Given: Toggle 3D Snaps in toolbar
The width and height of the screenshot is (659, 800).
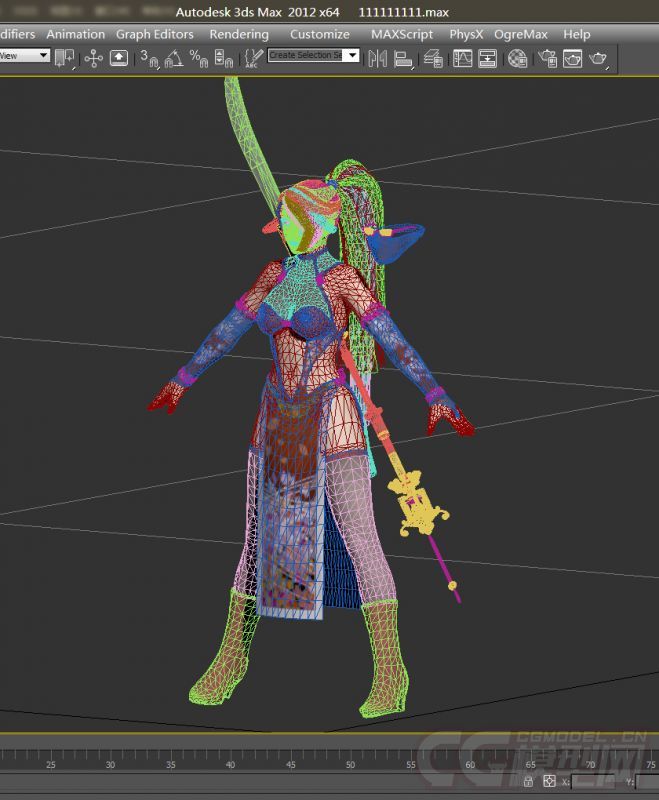Looking at the screenshot, I should tap(149, 58).
